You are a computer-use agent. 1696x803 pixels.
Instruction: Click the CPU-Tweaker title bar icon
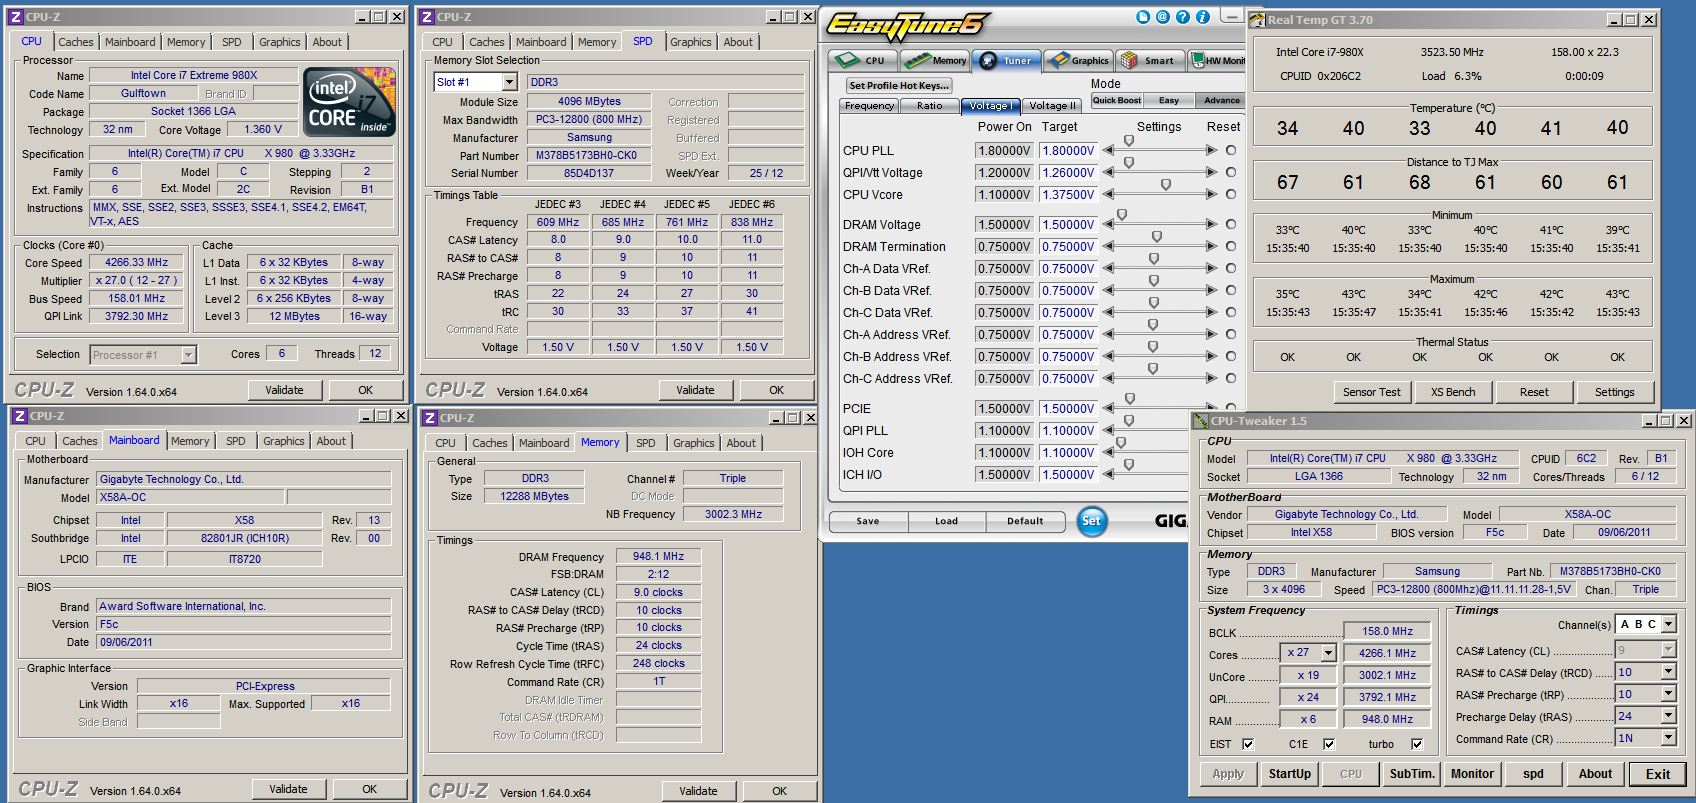tap(1201, 421)
